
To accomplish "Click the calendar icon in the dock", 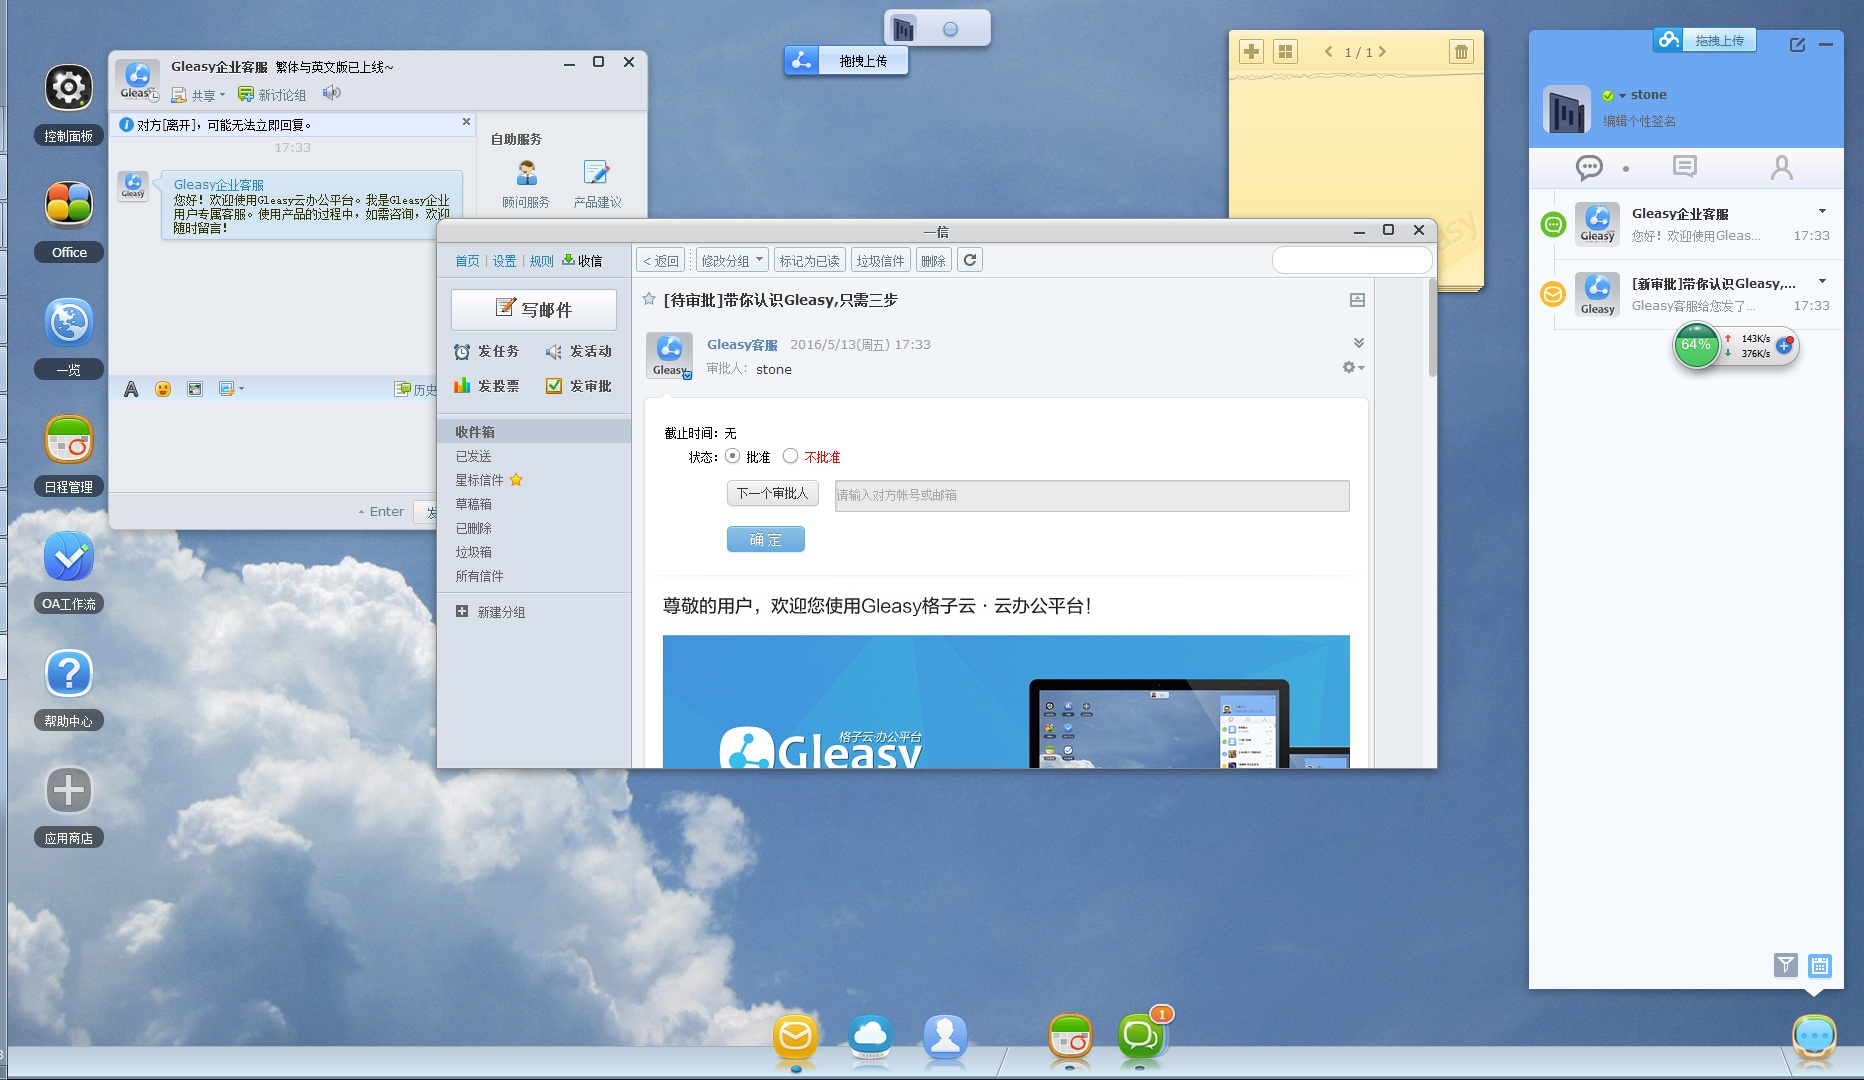I will tap(1070, 1036).
